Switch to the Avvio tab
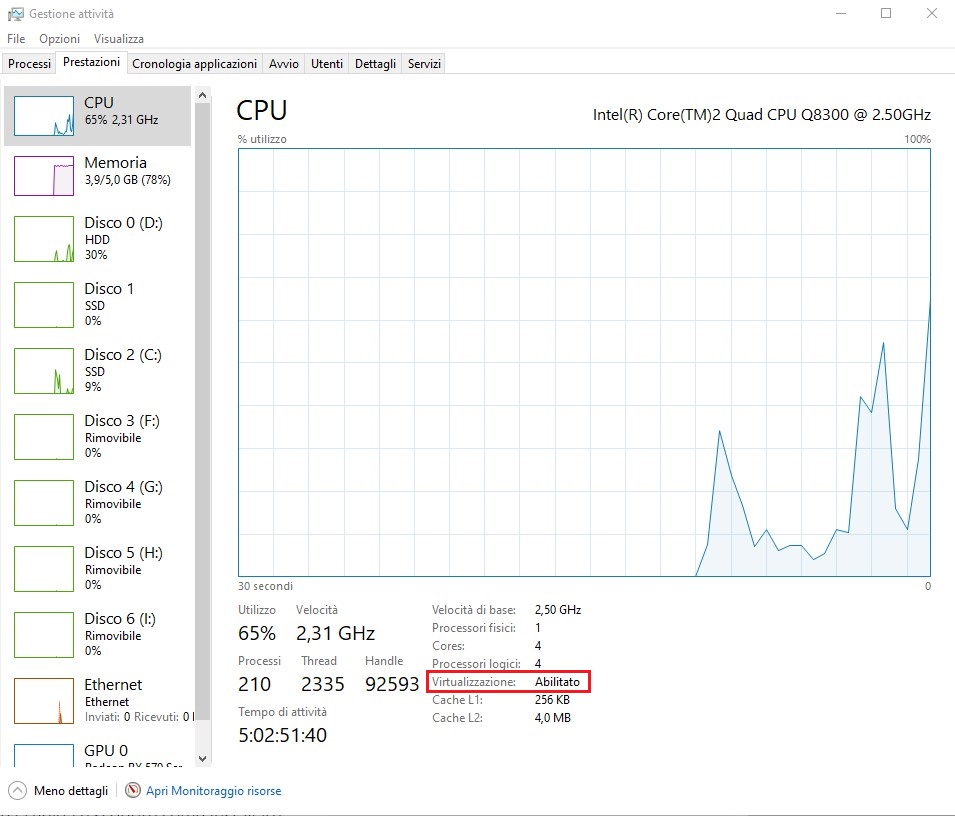Image resolution: width=955 pixels, height=816 pixels. pos(284,63)
